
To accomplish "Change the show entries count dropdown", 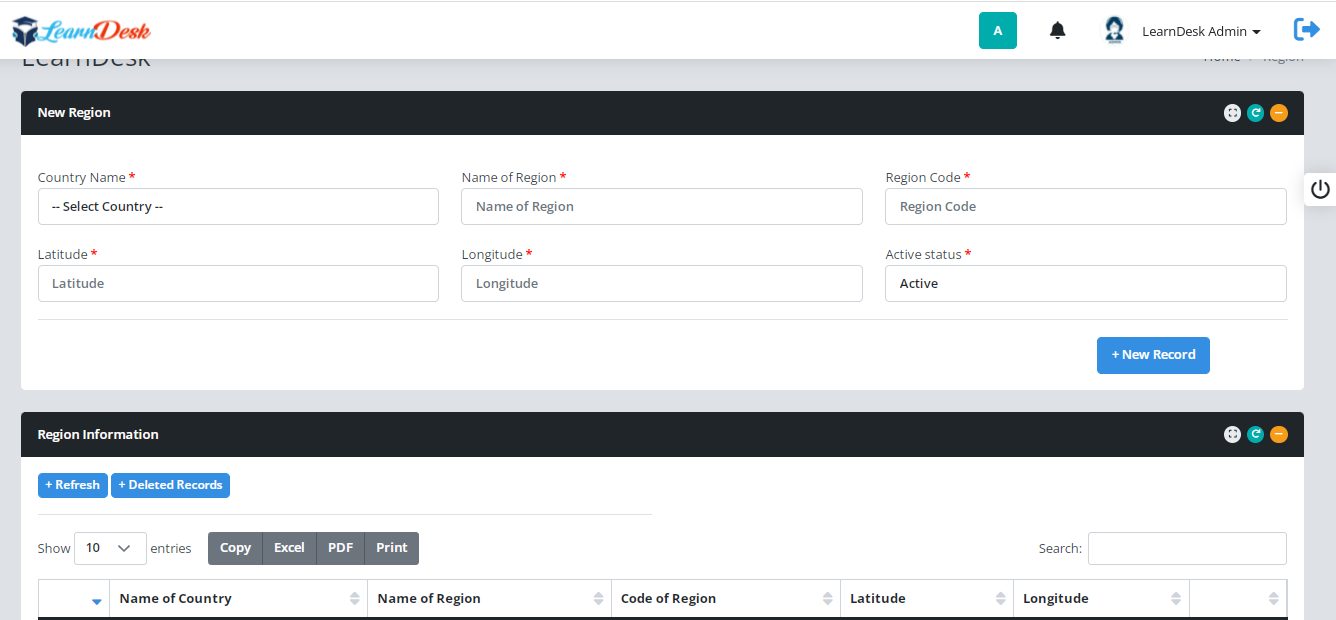I will (110, 548).
